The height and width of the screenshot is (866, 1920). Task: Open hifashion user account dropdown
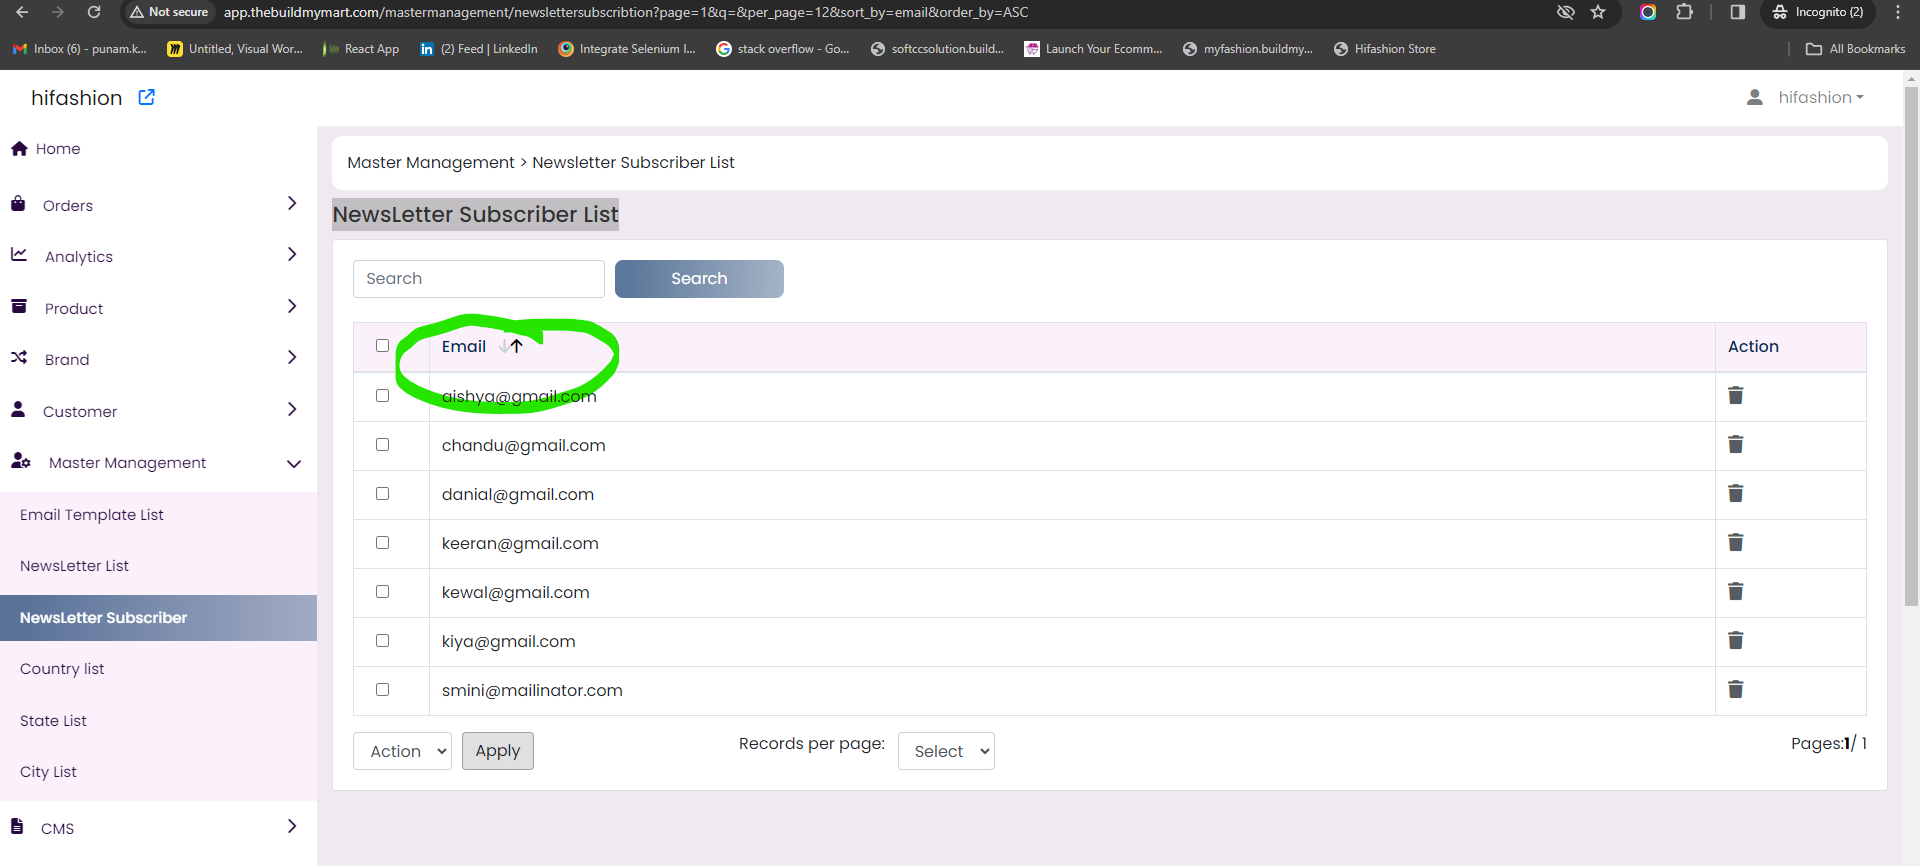click(1821, 97)
